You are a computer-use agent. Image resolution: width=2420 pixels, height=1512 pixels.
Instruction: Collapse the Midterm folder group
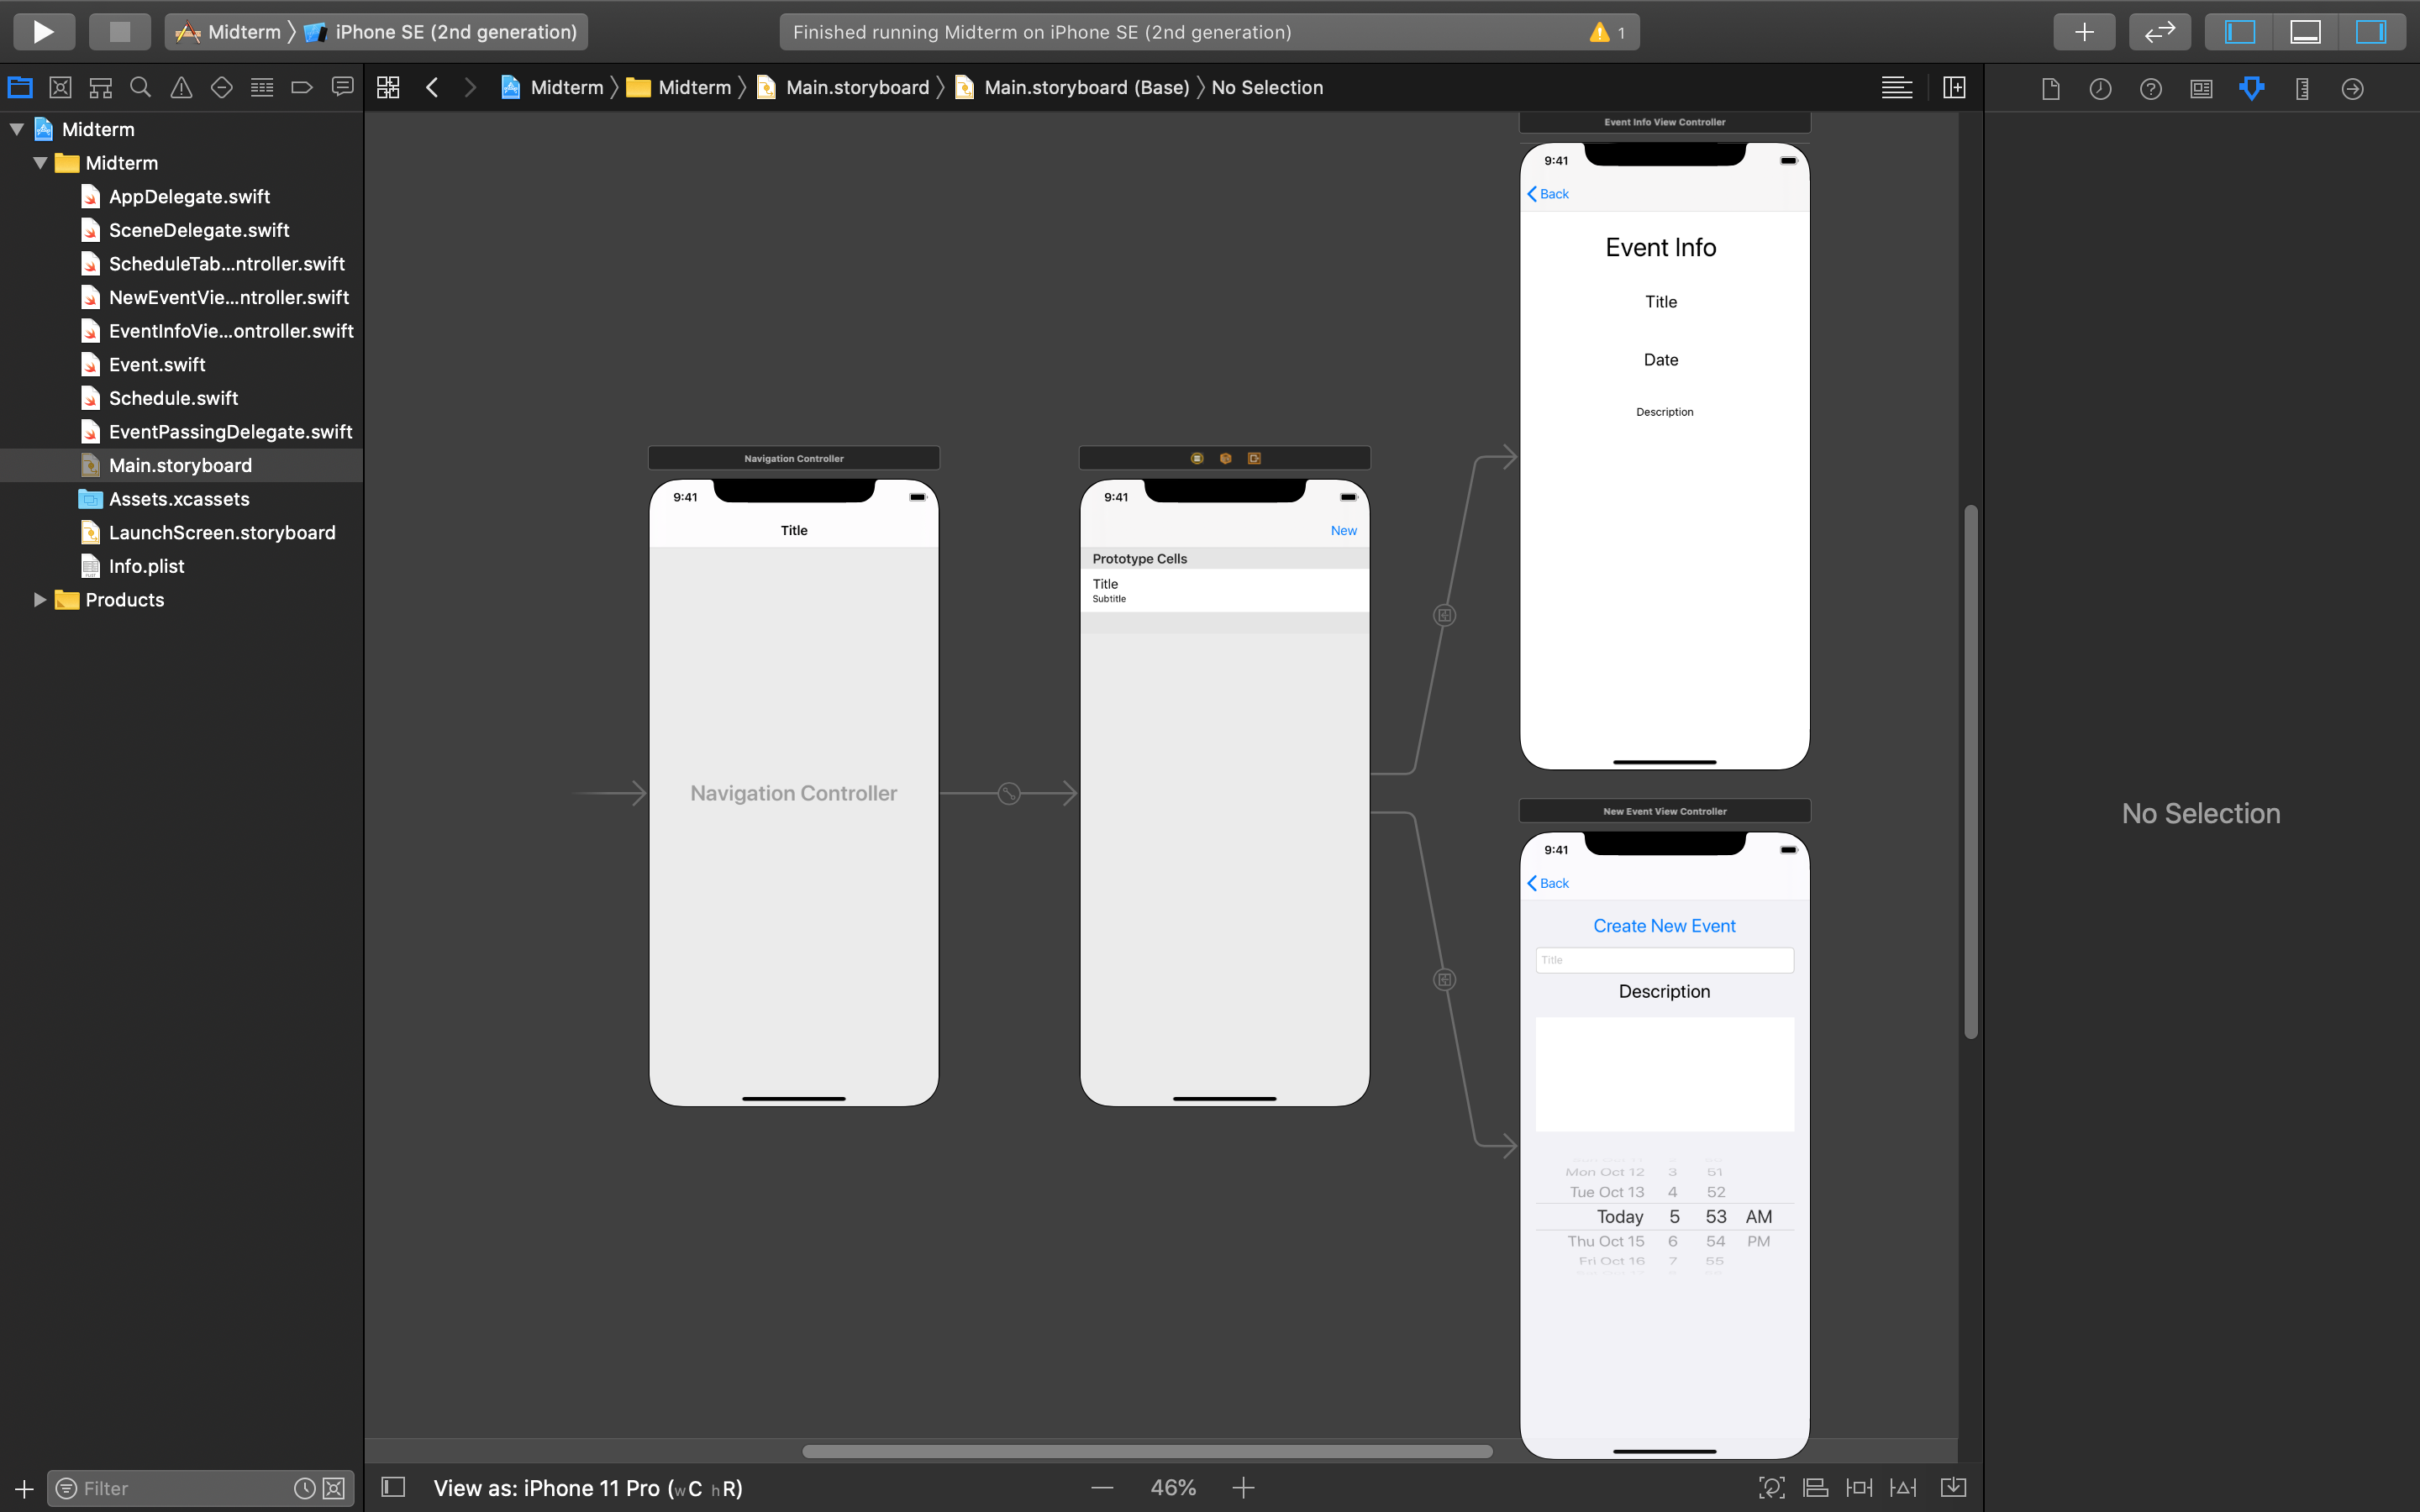click(x=40, y=163)
